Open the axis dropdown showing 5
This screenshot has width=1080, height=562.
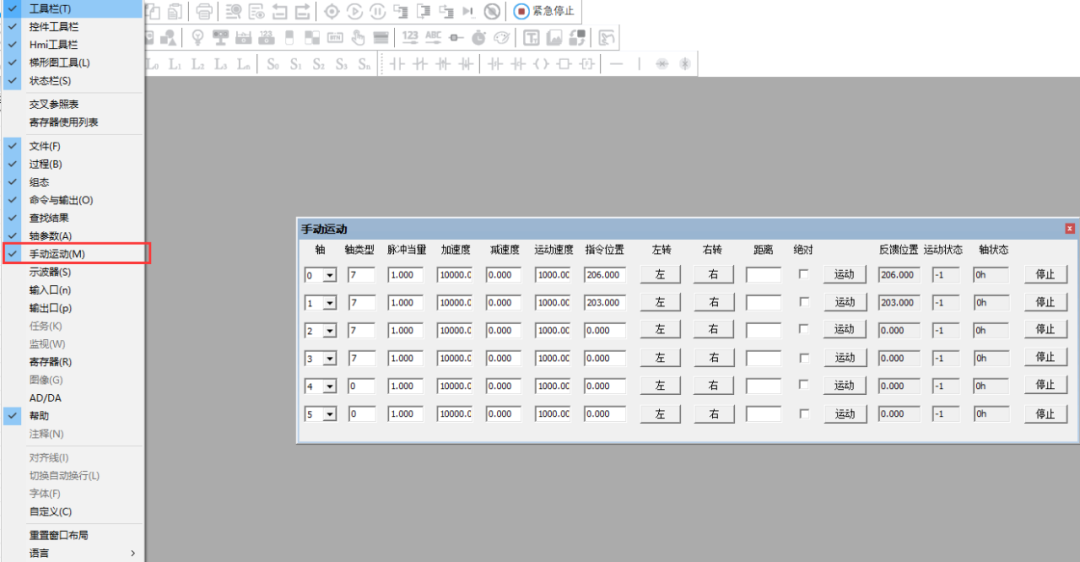(x=330, y=415)
